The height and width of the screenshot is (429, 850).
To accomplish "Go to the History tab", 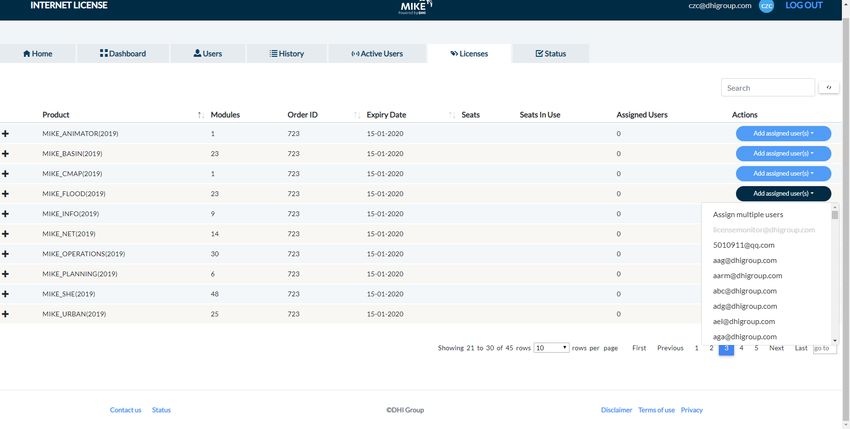I will pyautogui.click(x=287, y=54).
